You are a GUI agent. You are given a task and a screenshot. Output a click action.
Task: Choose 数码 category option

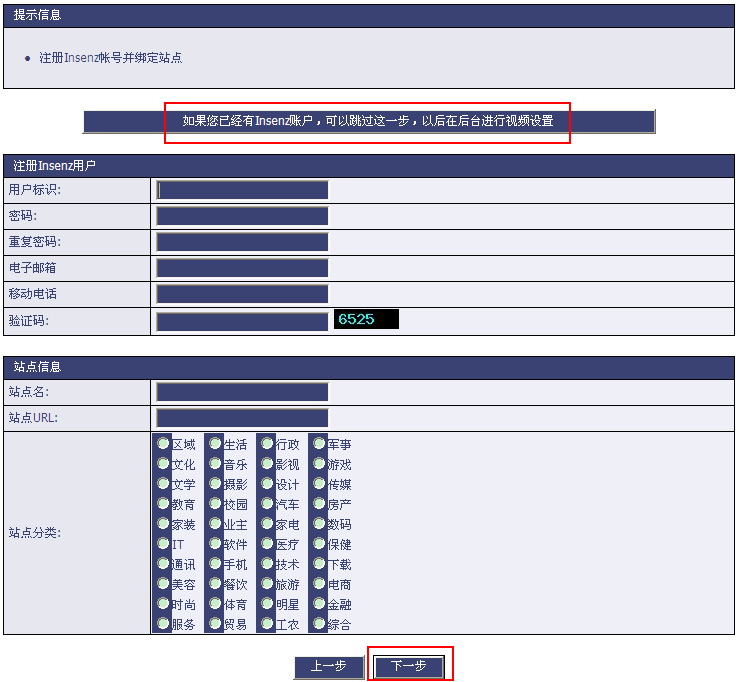(x=319, y=523)
